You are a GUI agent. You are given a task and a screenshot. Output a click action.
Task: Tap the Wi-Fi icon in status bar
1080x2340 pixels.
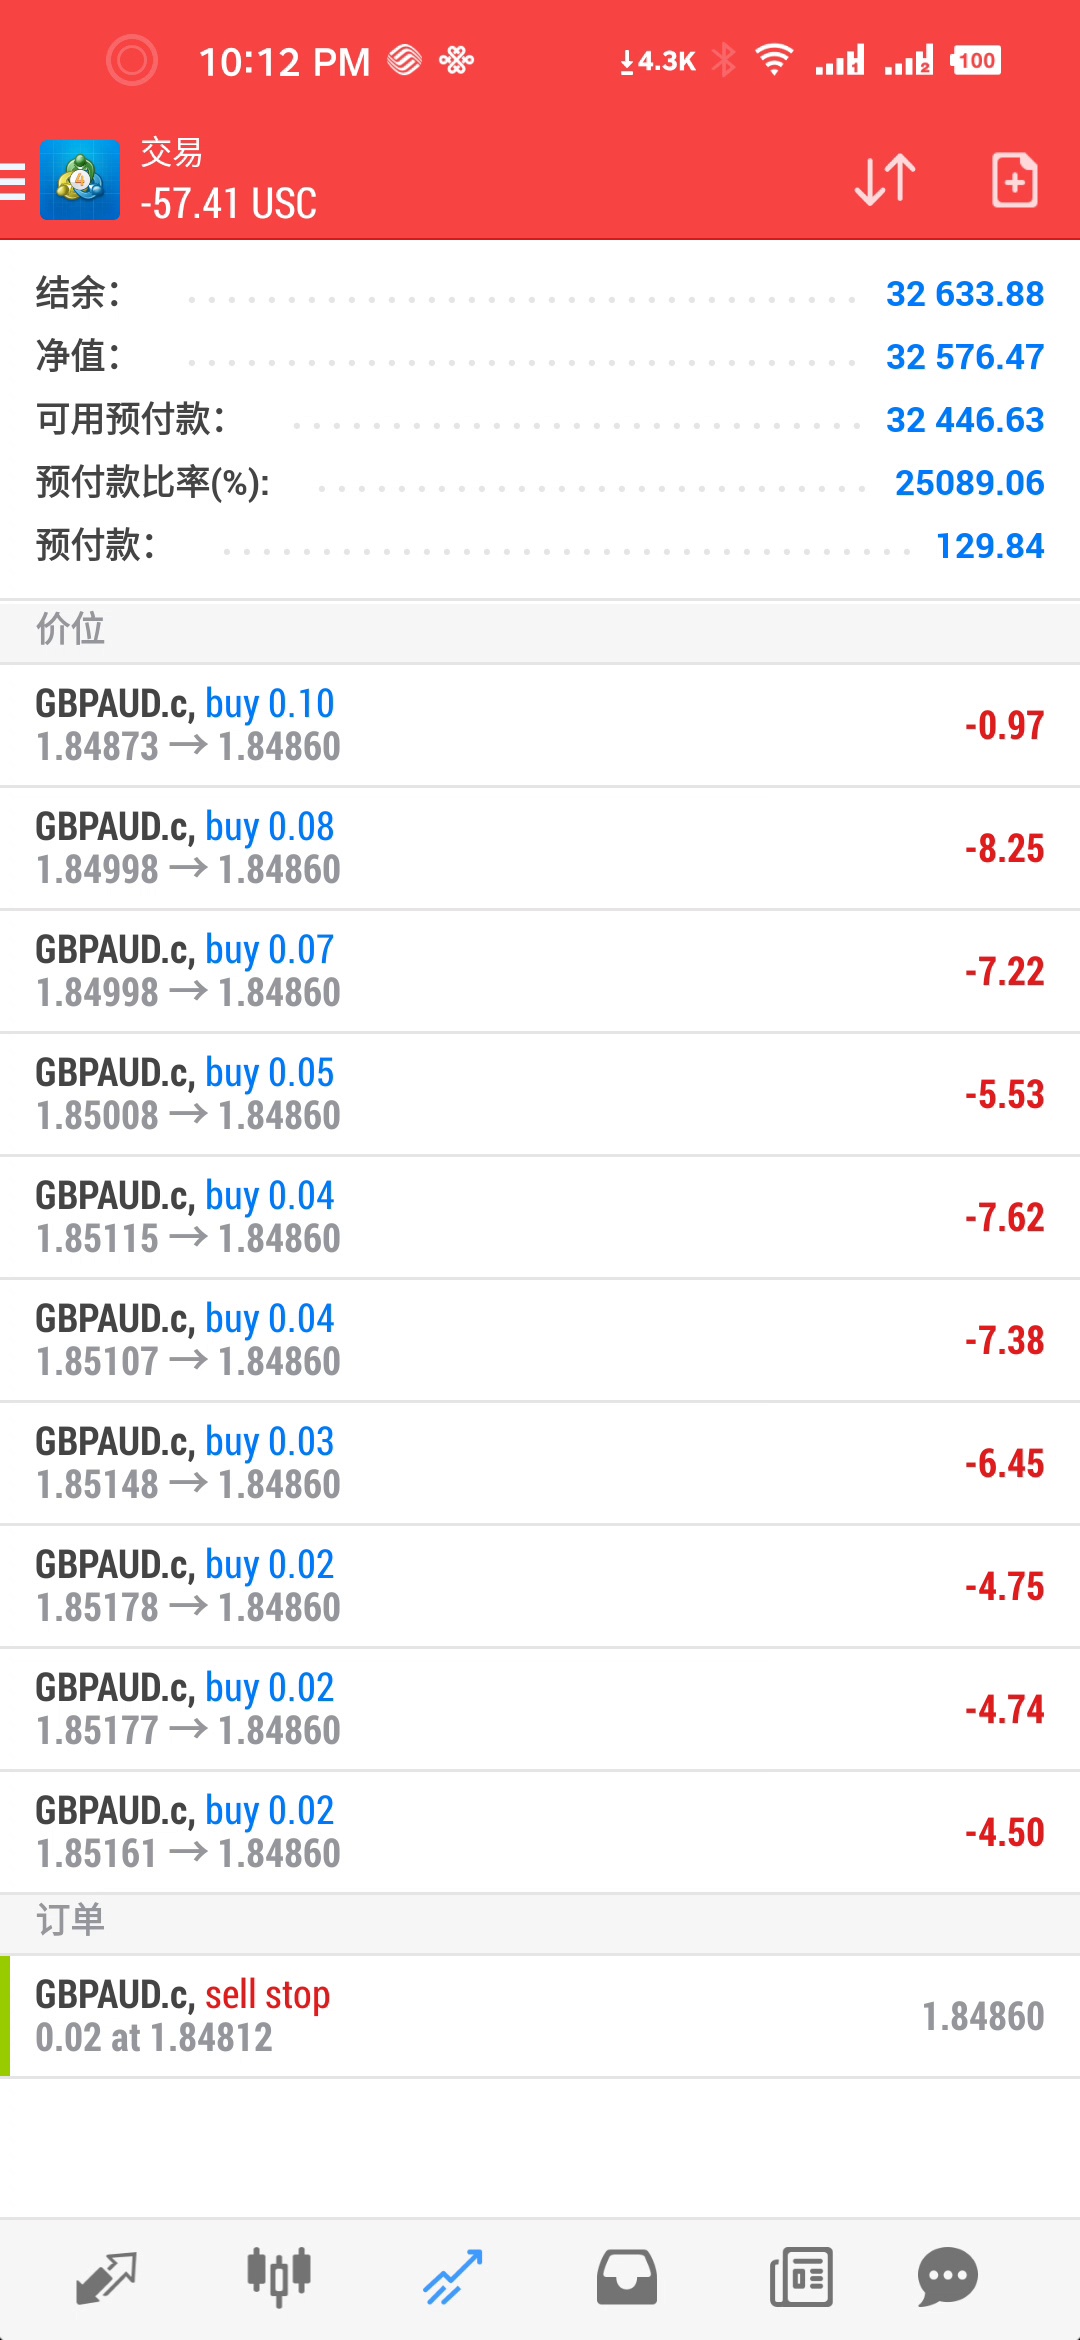tap(774, 60)
